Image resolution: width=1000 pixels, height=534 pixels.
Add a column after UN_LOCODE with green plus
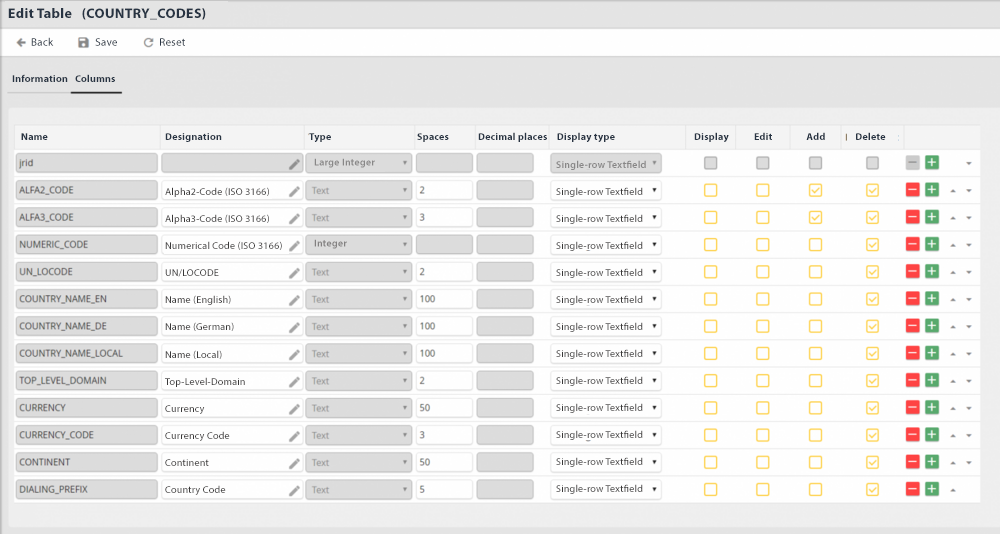click(x=932, y=271)
